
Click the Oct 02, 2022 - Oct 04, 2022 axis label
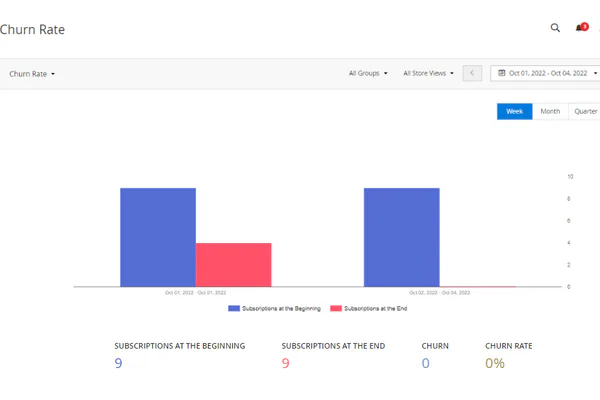(439, 293)
